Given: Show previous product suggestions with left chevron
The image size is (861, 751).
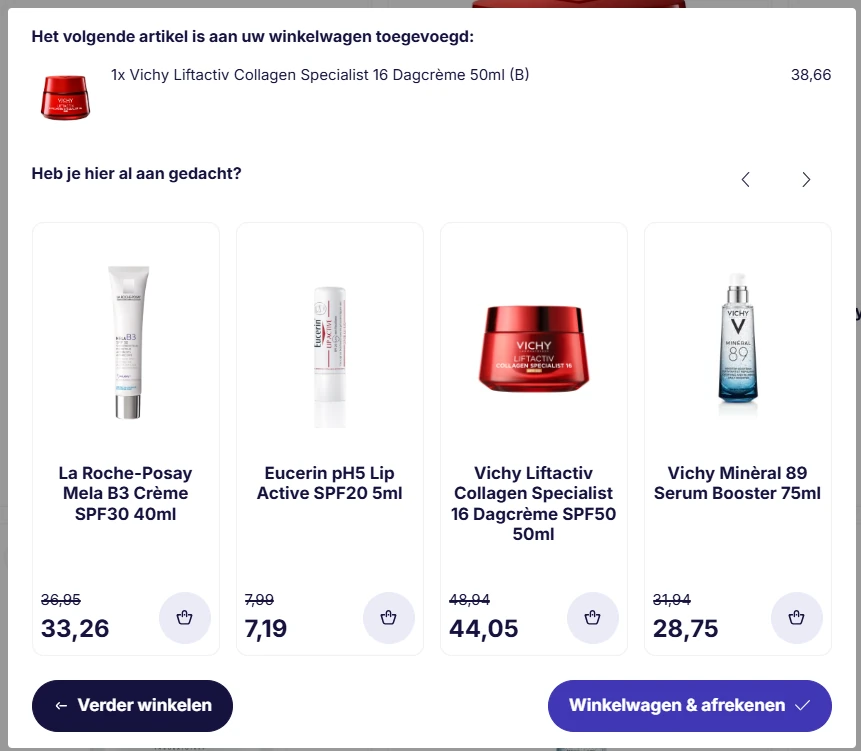Looking at the screenshot, I should click(x=746, y=180).
